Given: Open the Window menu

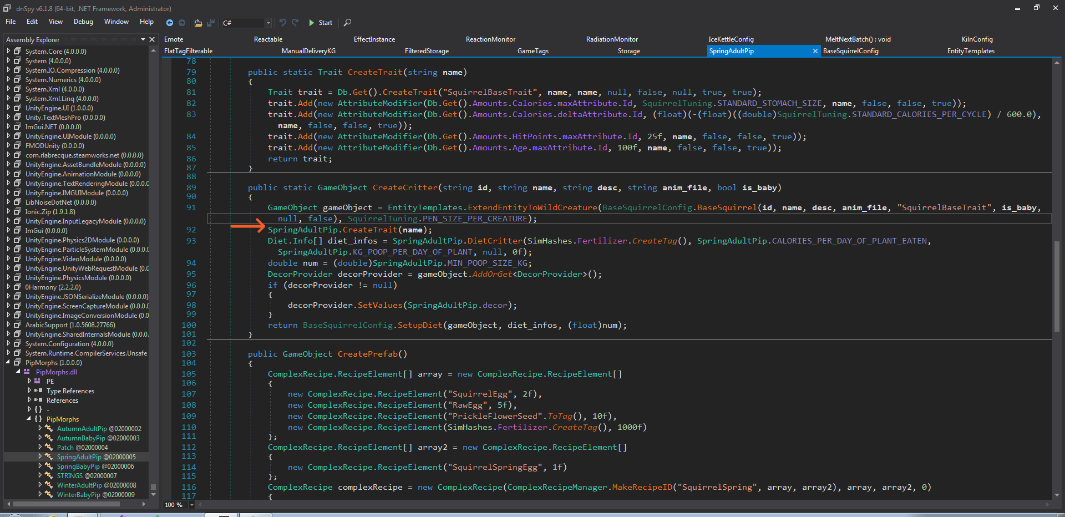Looking at the screenshot, I should pos(116,21).
